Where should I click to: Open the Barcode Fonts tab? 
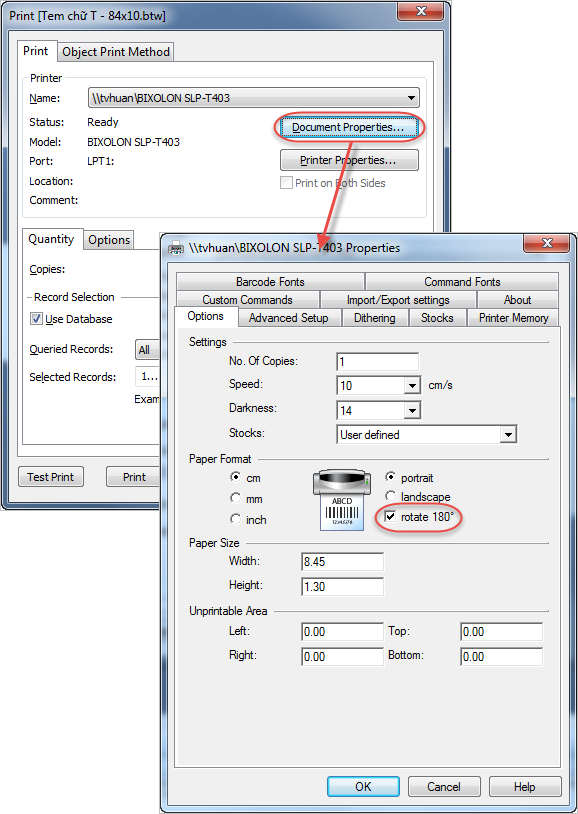coord(270,281)
